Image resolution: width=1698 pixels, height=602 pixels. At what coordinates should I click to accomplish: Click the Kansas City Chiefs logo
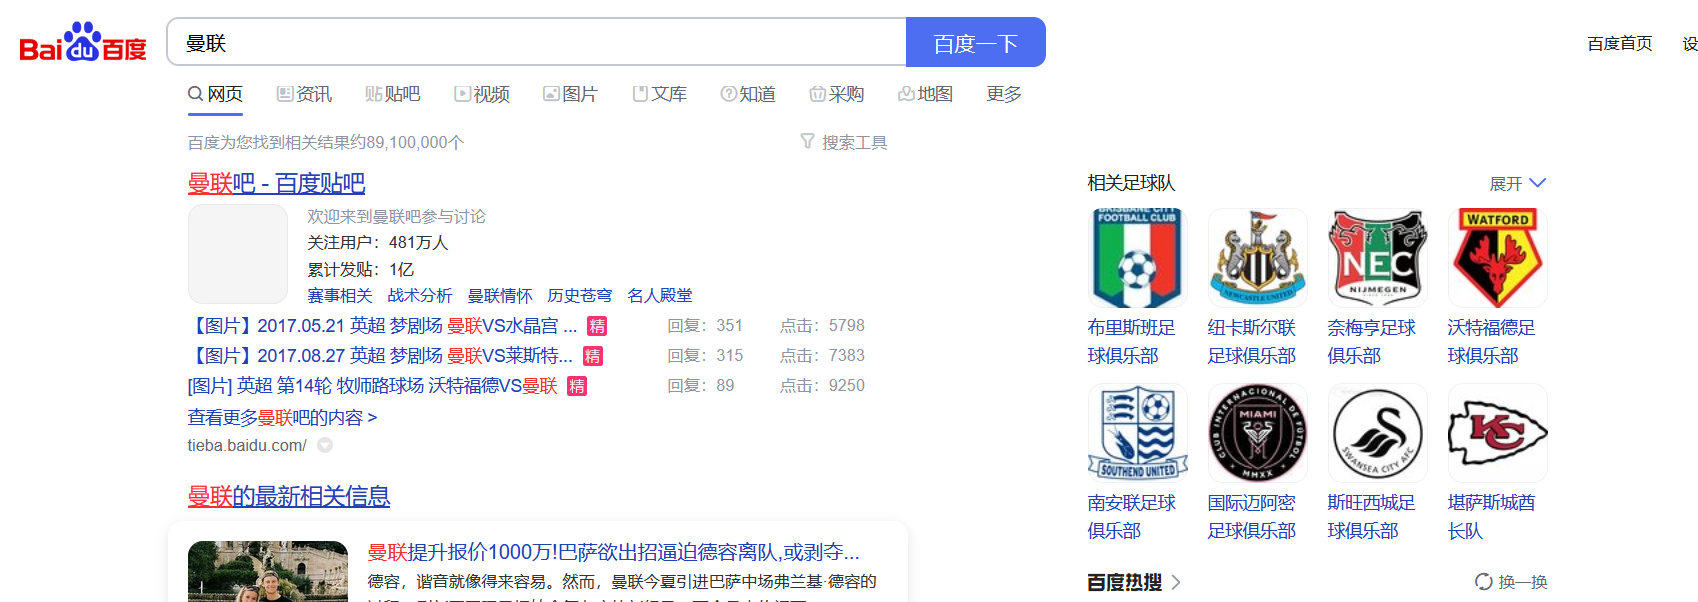(1498, 433)
